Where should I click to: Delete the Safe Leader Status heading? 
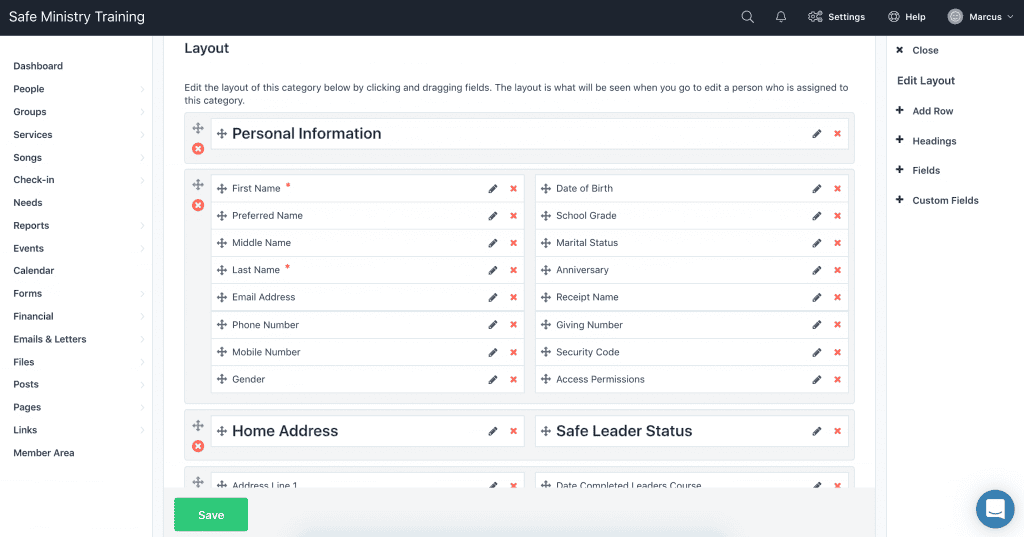(837, 431)
